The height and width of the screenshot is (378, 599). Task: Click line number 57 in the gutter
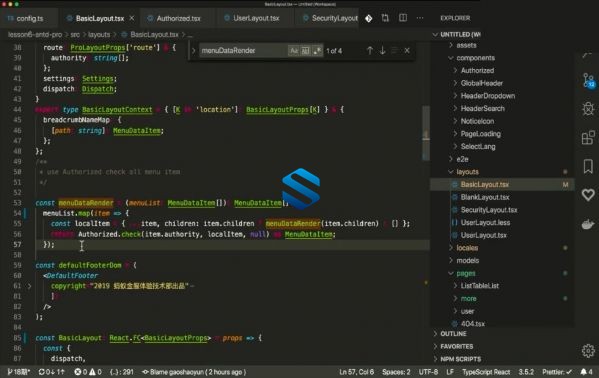(17, 244)
